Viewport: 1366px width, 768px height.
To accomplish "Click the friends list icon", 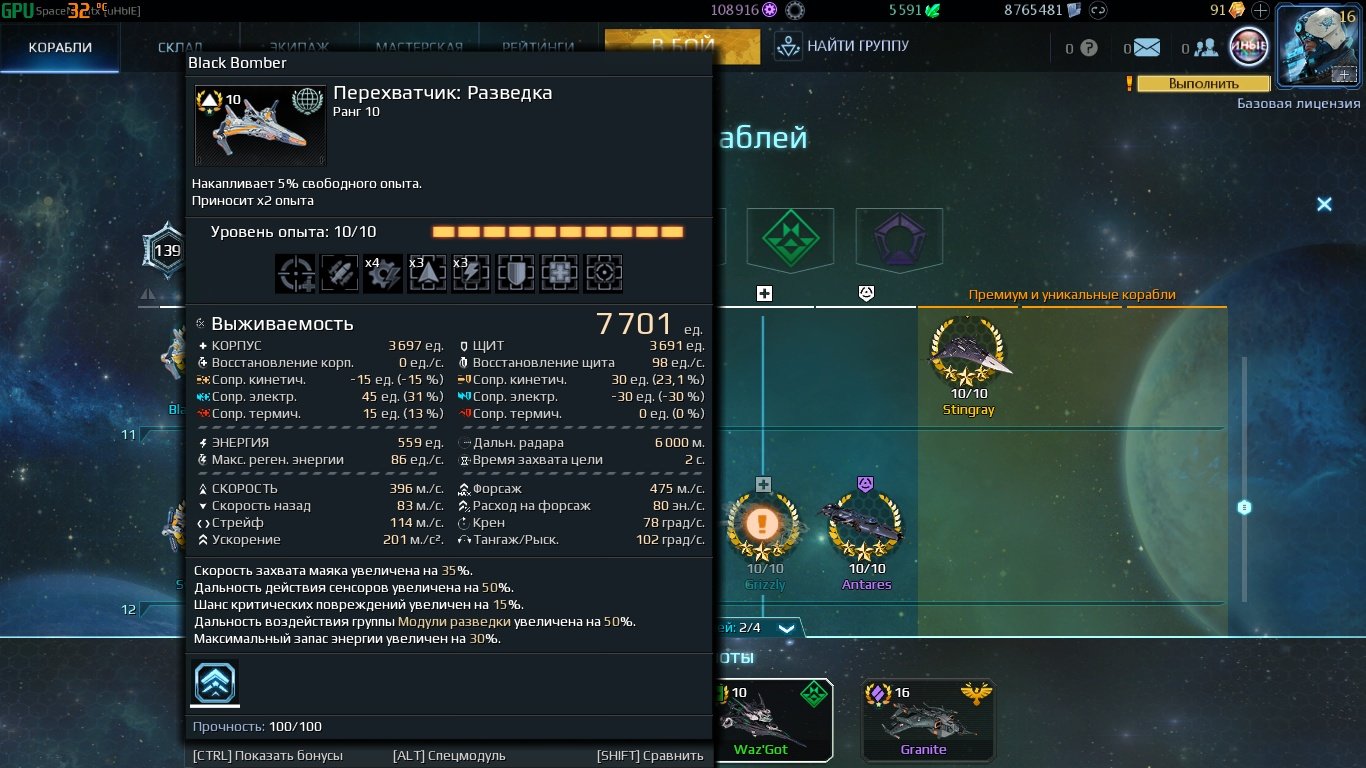I will pos(1205,47).
